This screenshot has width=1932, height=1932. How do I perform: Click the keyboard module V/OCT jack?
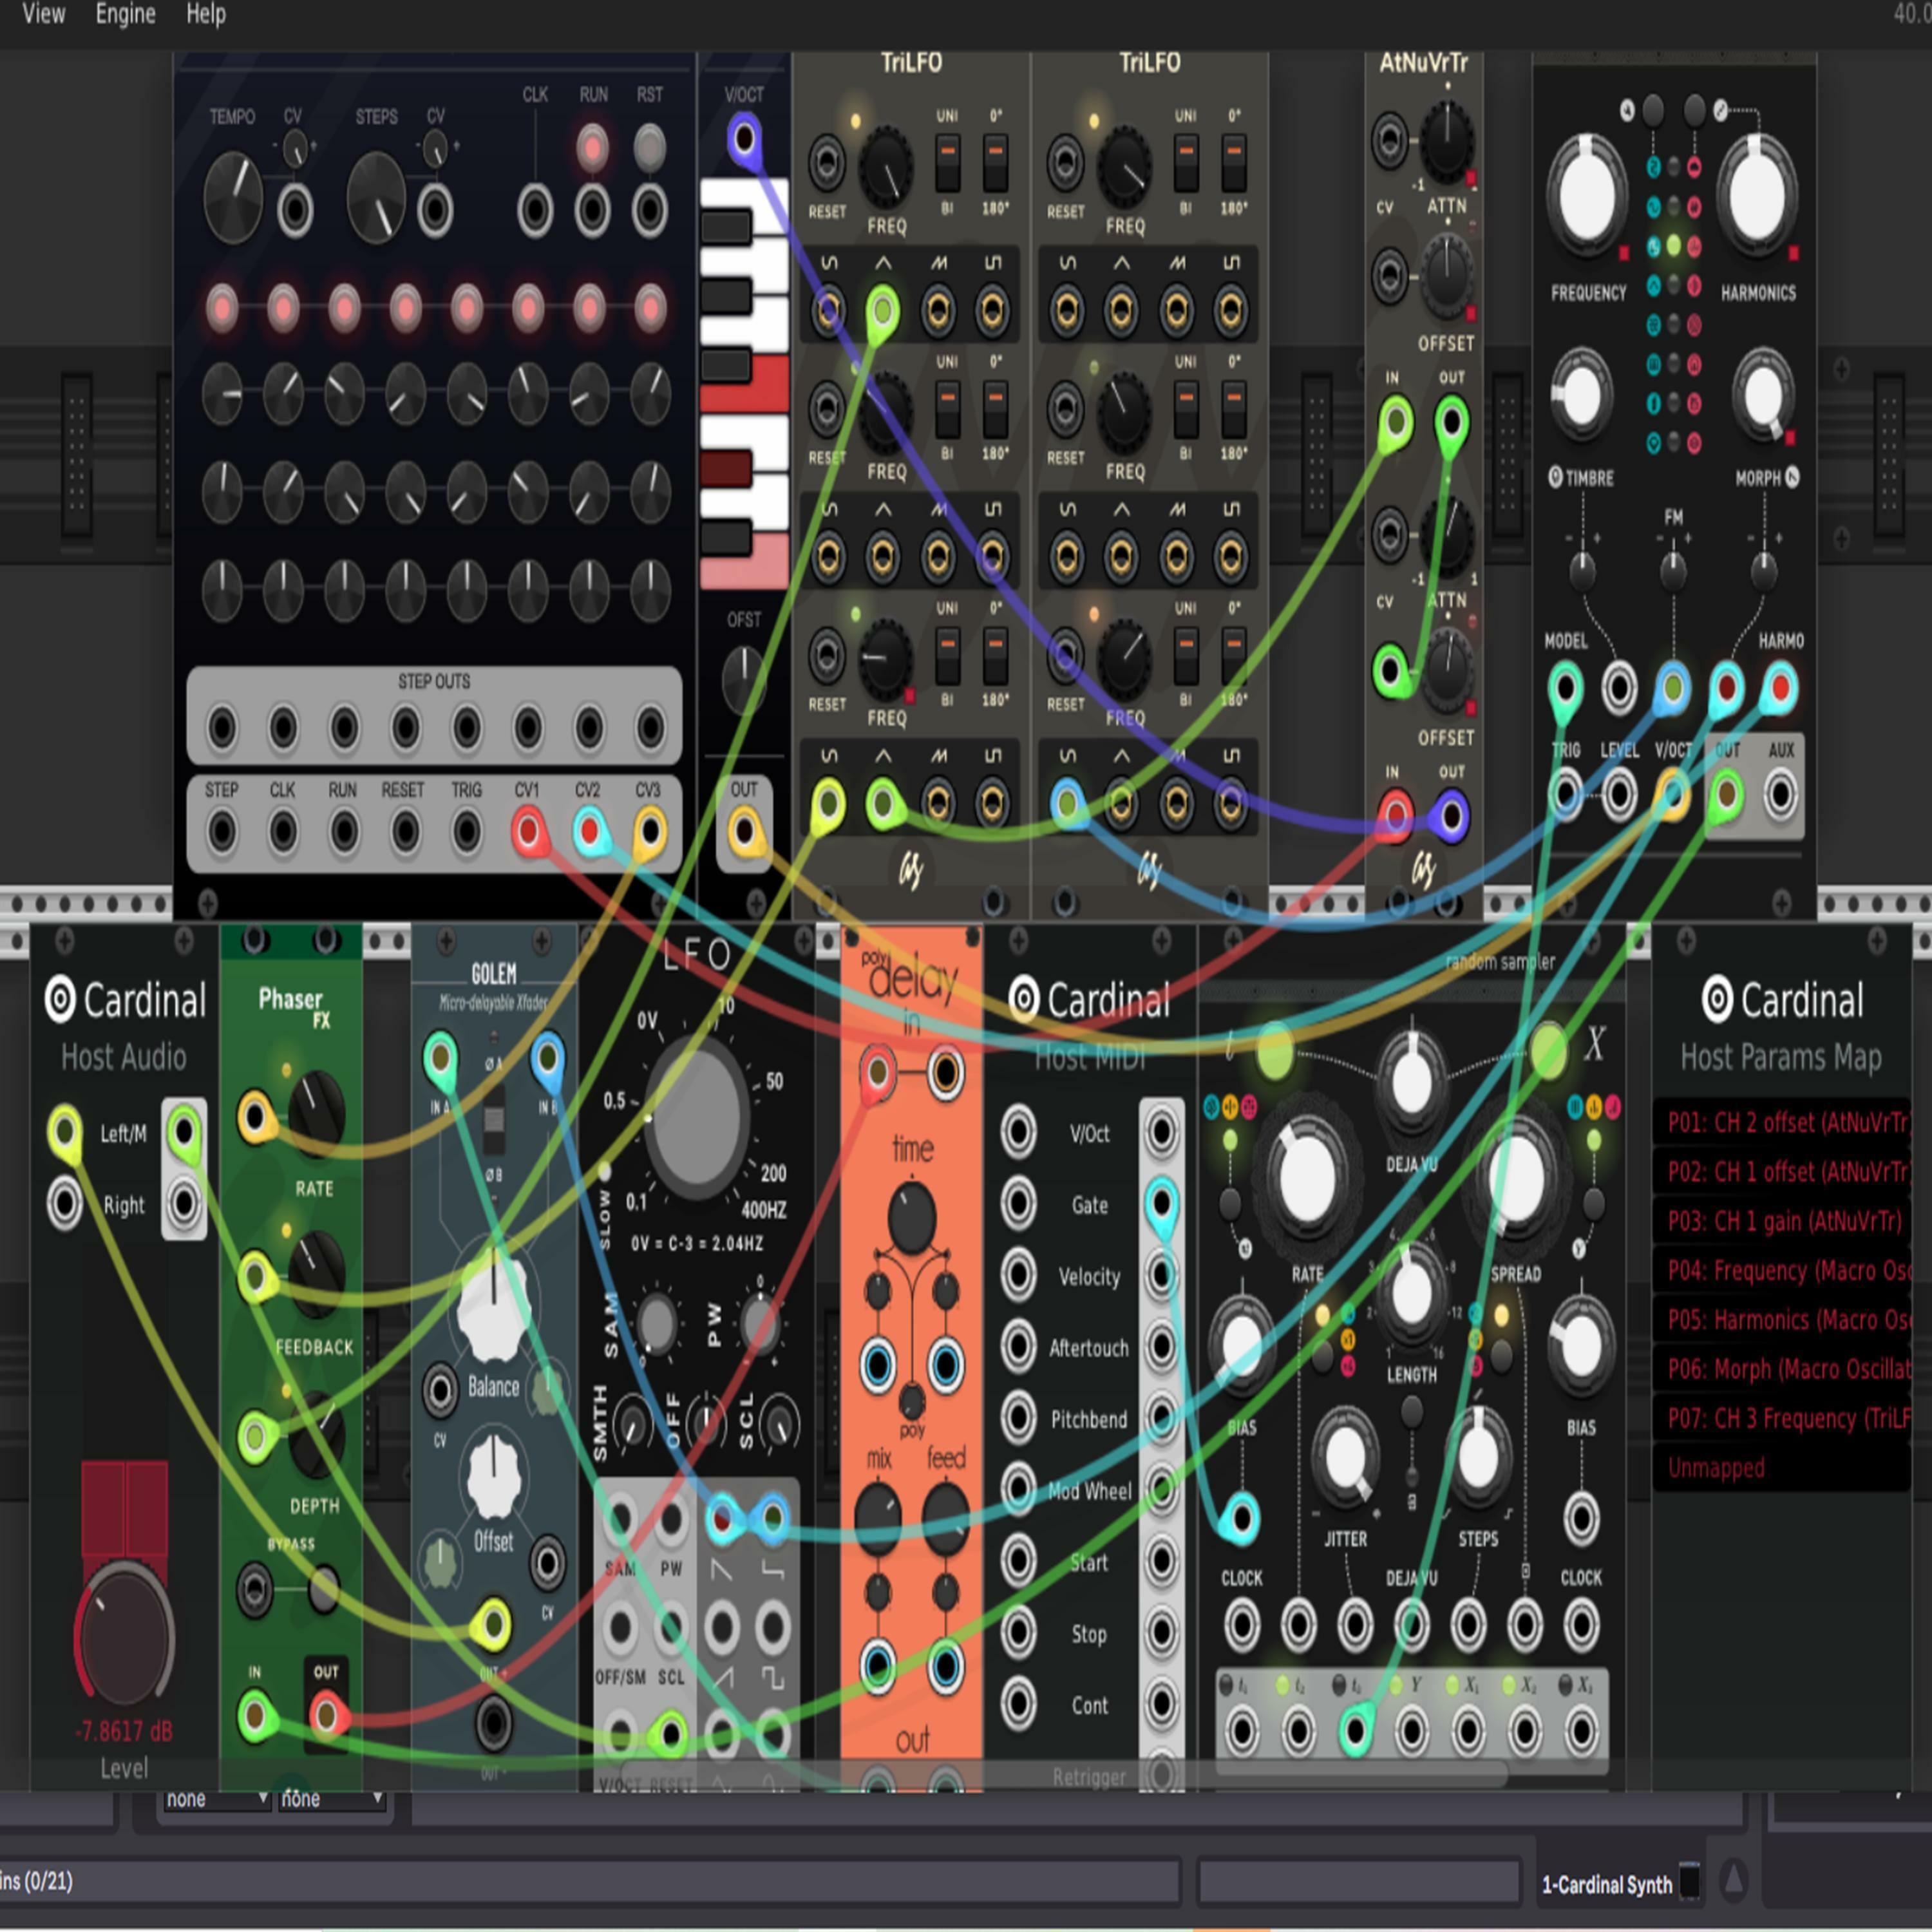click(744, 138)
